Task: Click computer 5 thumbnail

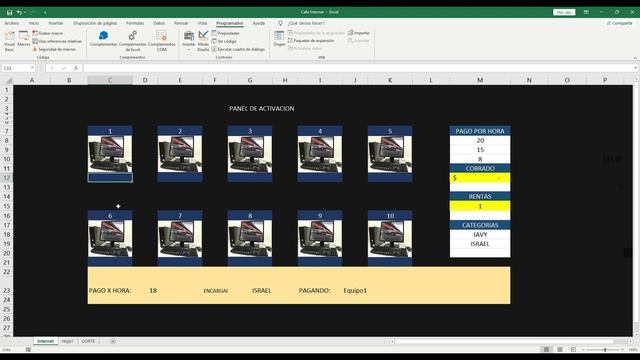Action: click(390, 154)
